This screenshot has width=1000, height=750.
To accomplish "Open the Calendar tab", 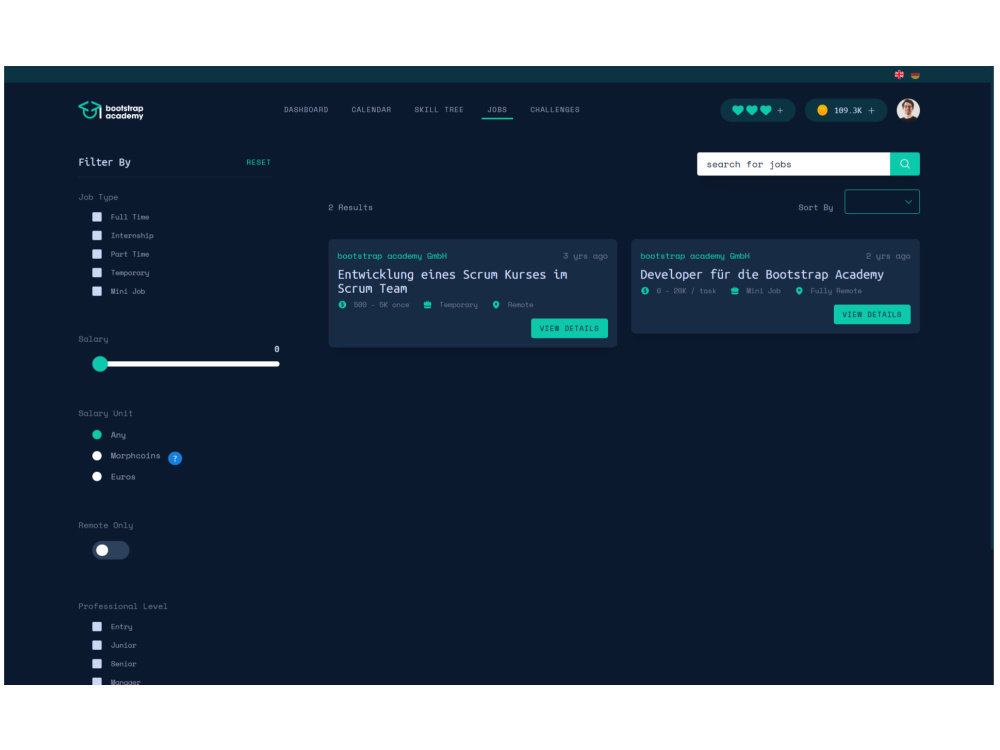I will (x=371, y=110).
